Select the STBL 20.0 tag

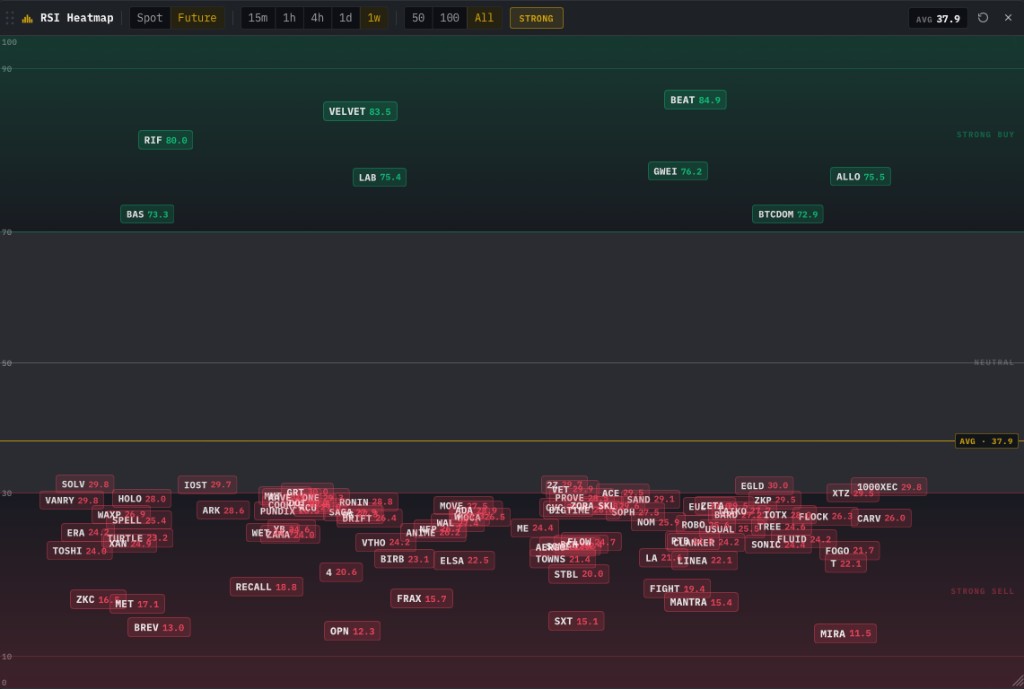tap(578, 574)
